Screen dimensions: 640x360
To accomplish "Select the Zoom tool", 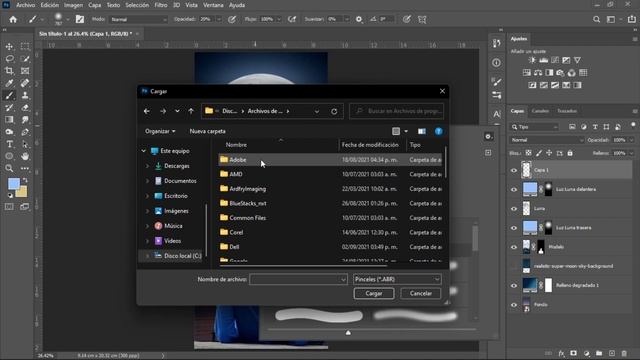I will 9,168.
